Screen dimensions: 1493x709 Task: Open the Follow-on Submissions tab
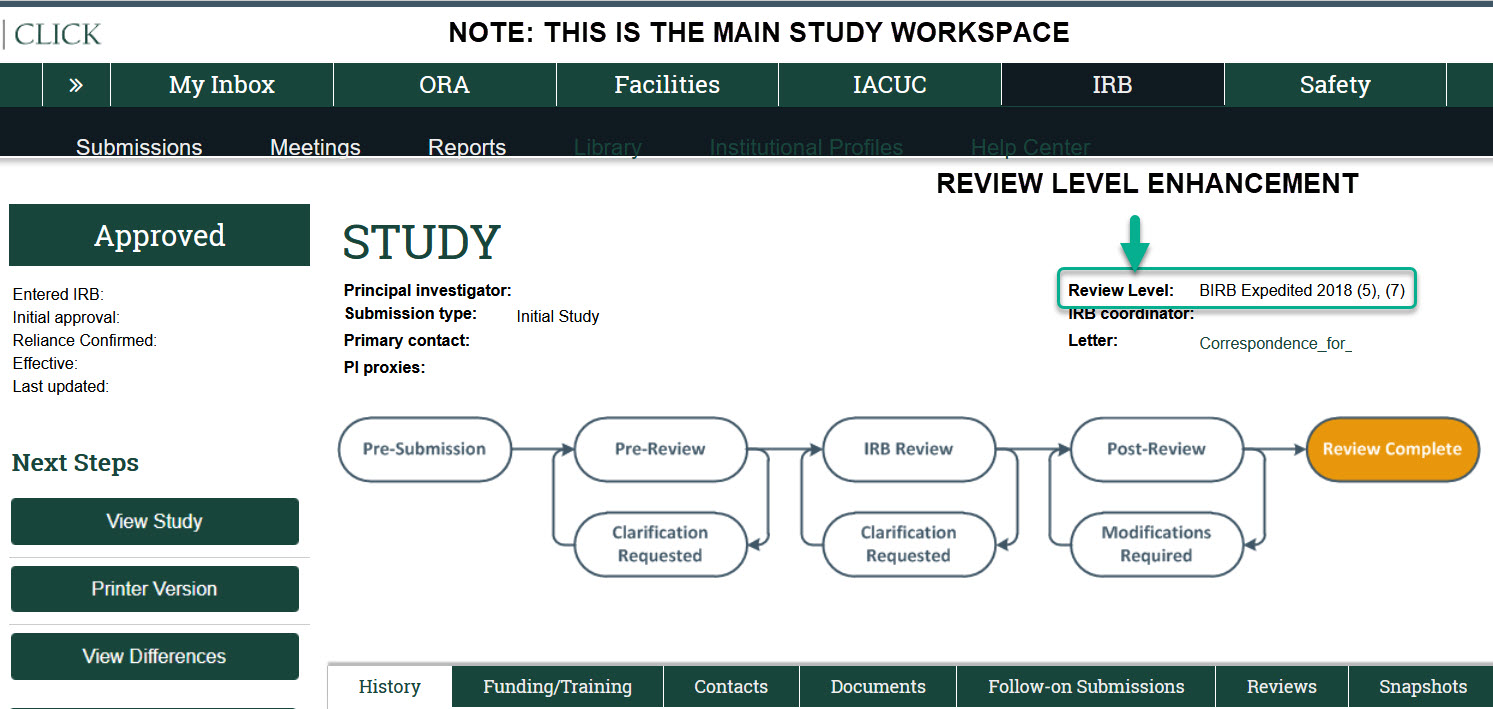(1086, 687)
